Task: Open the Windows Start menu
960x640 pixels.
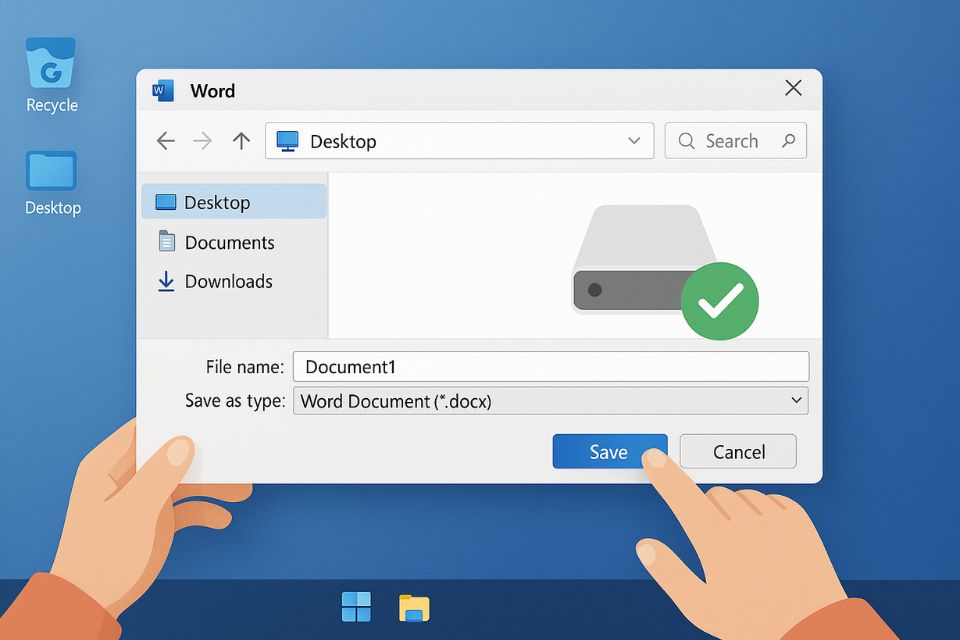Action: 356,607
